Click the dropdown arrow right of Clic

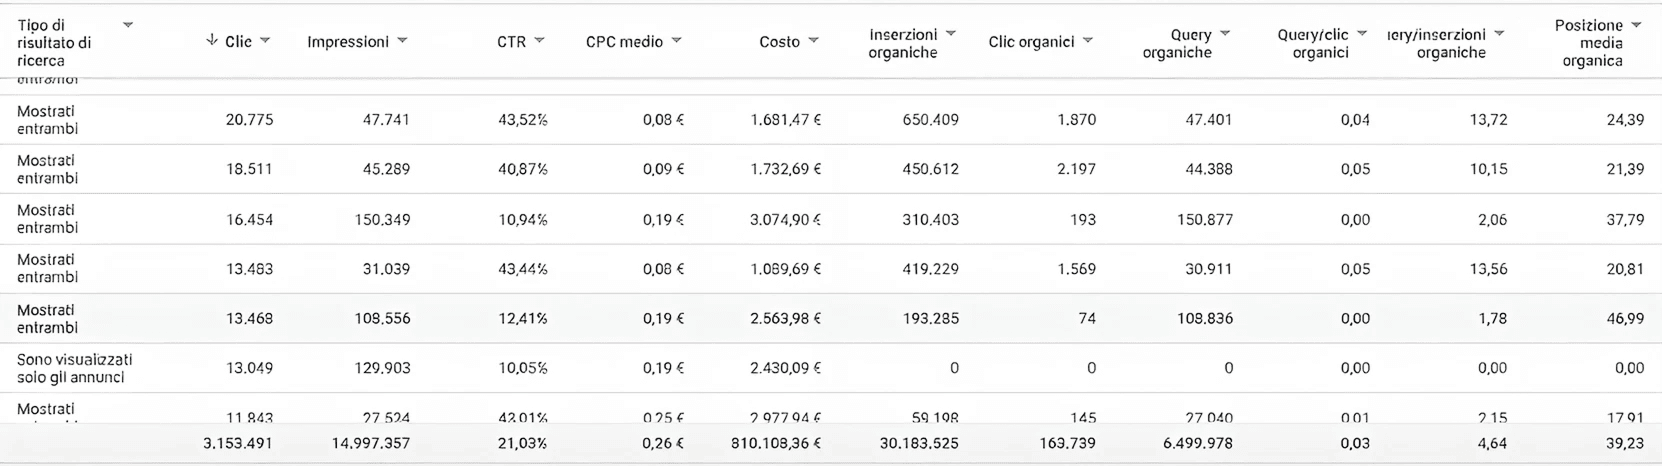[x=265, y=41]
